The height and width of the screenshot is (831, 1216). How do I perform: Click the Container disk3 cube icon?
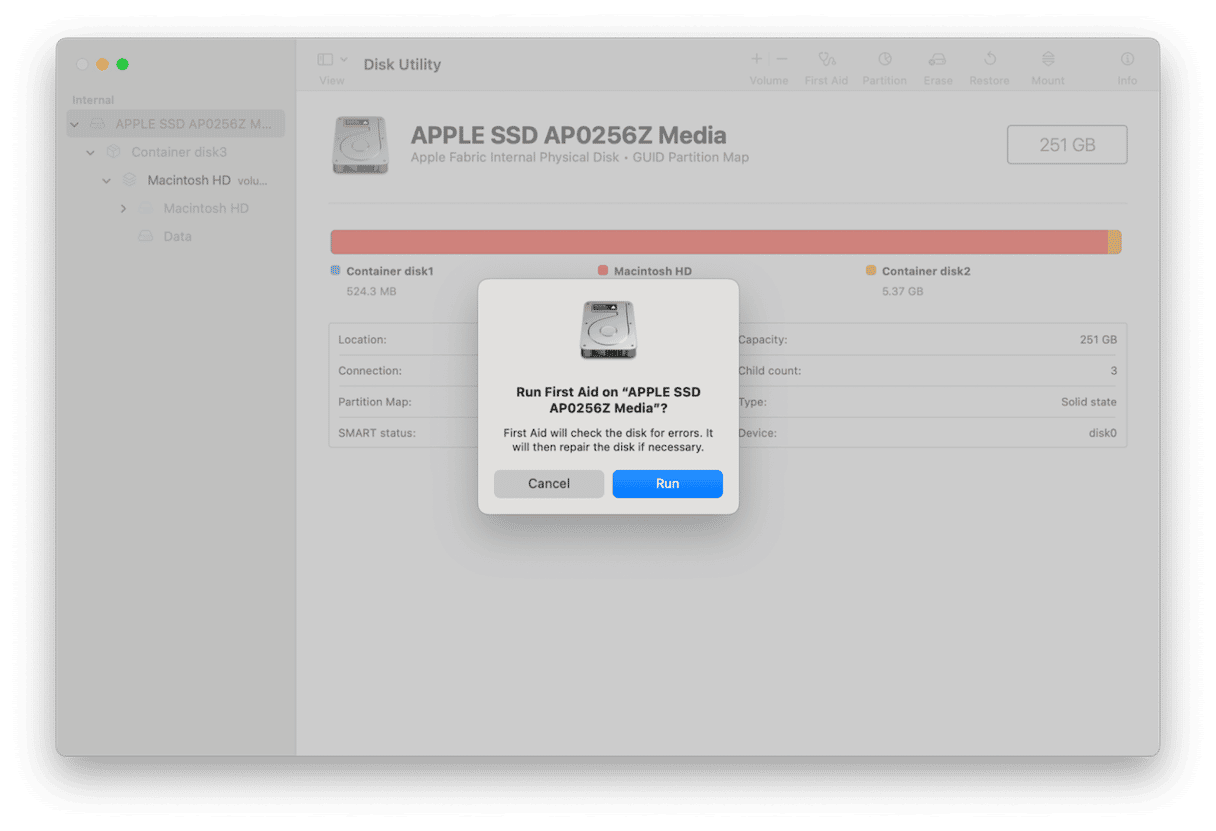coord(113,152)
